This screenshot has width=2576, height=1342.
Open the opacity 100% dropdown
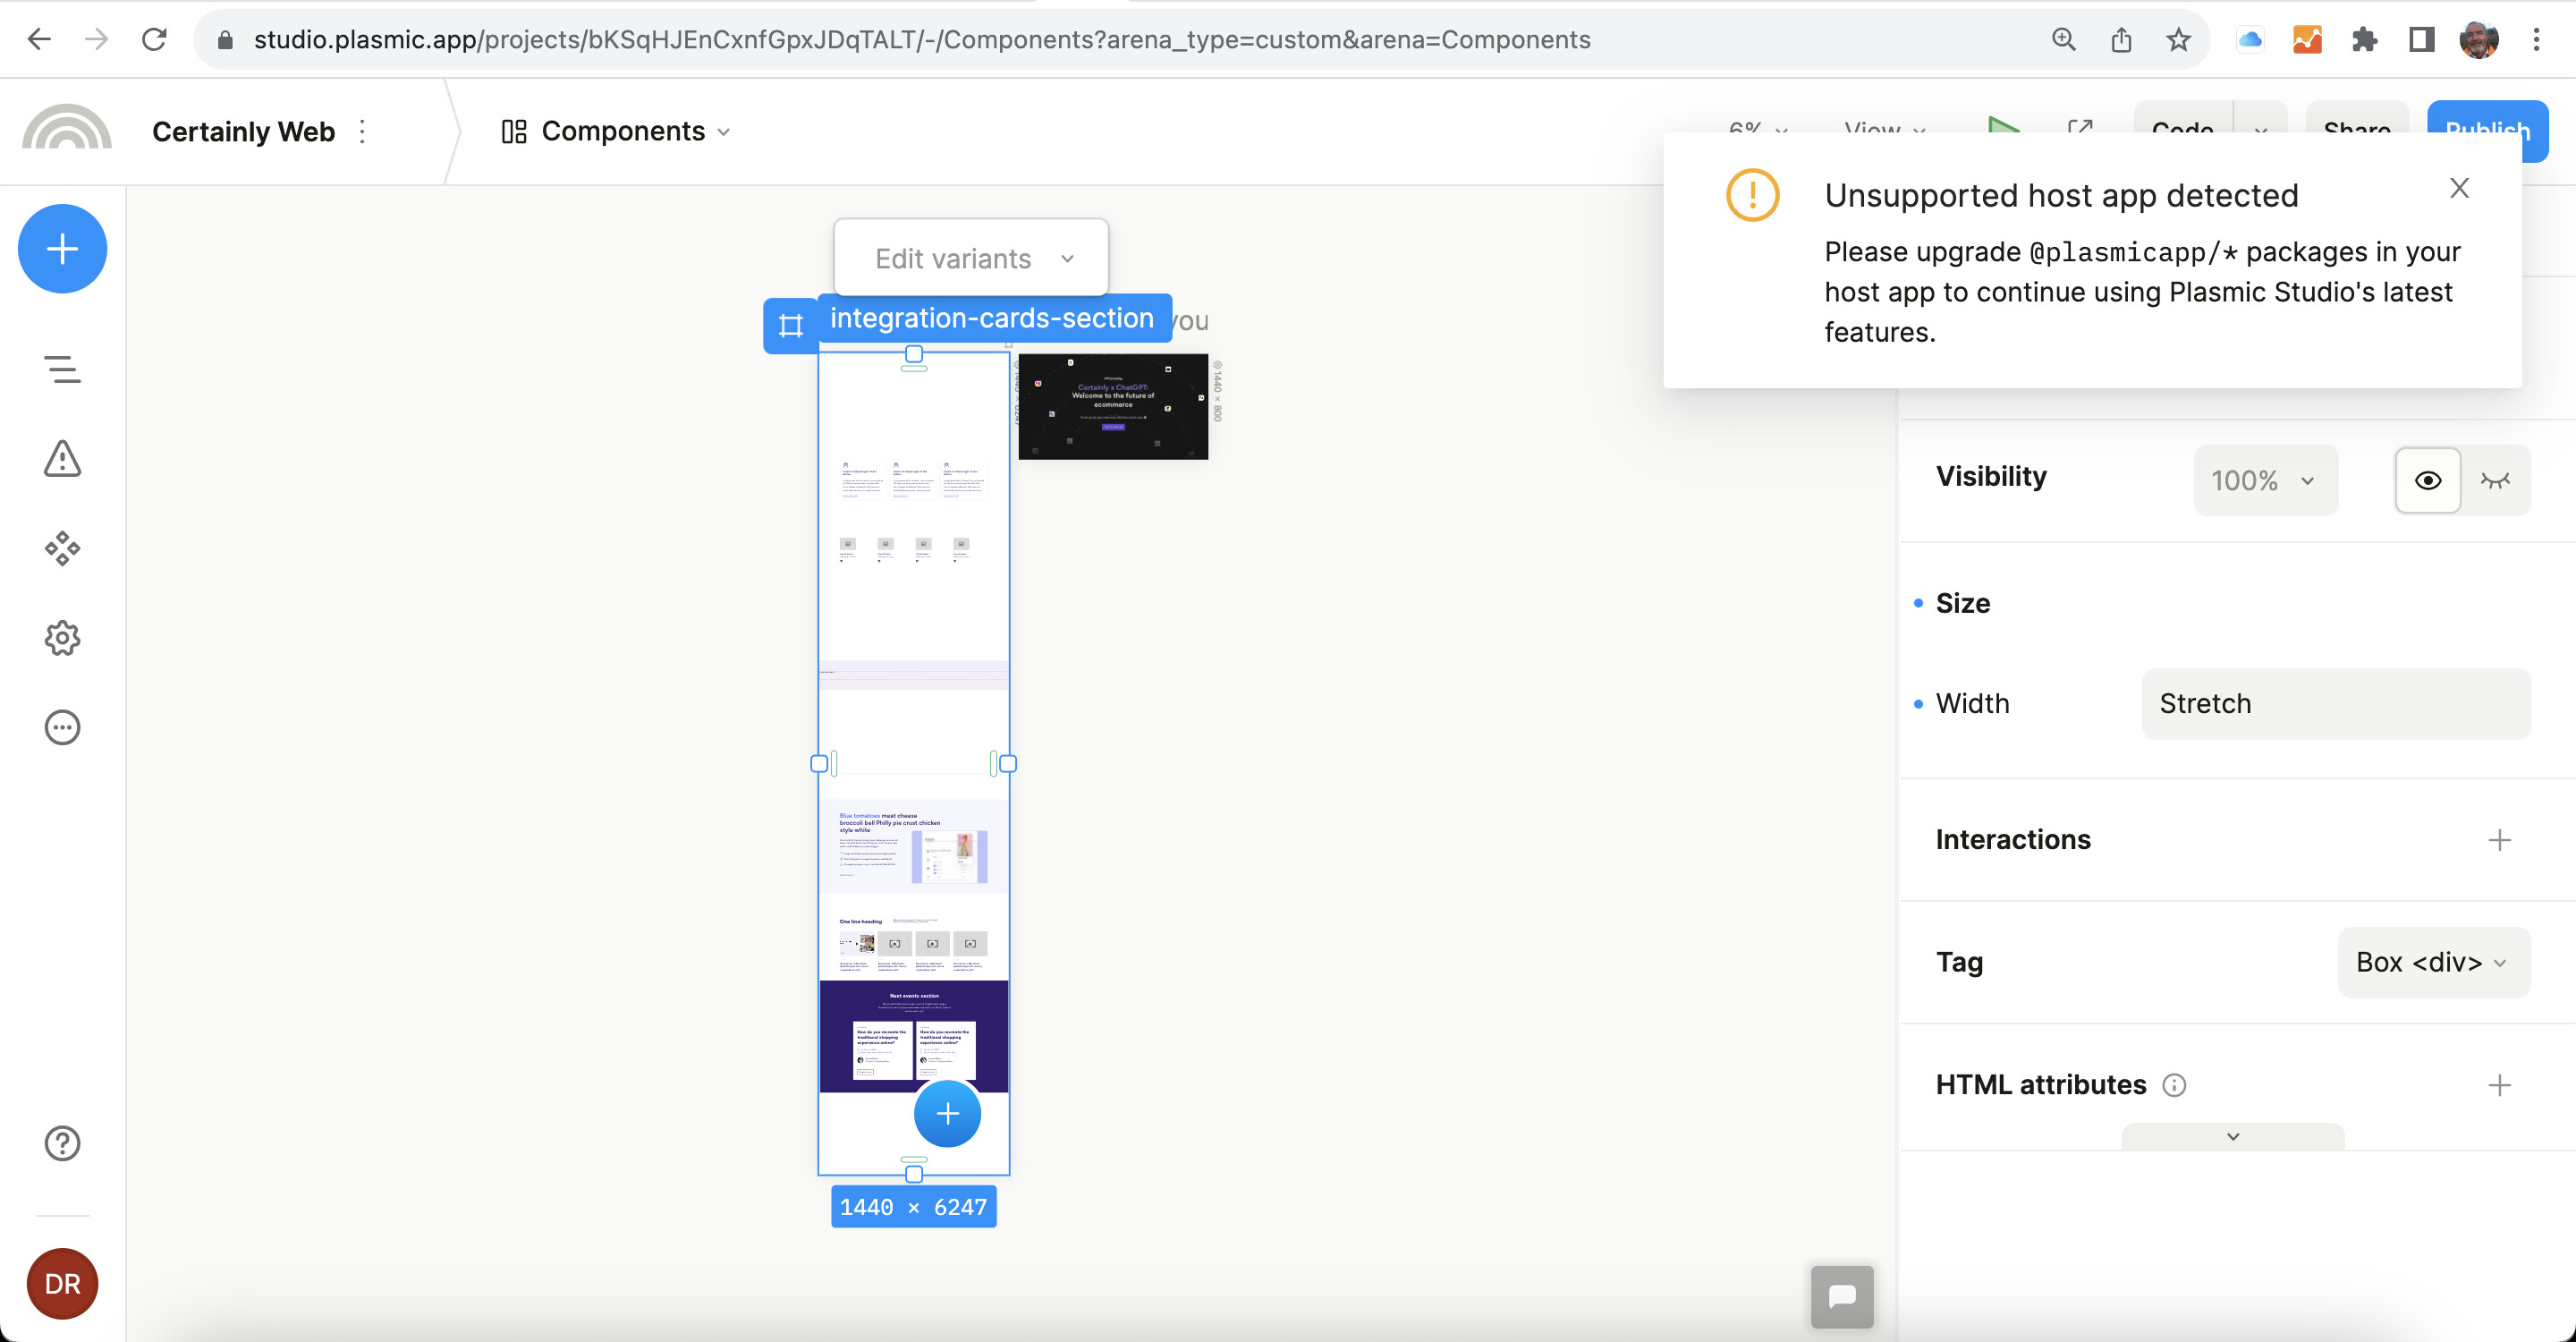coord(2264,480)
